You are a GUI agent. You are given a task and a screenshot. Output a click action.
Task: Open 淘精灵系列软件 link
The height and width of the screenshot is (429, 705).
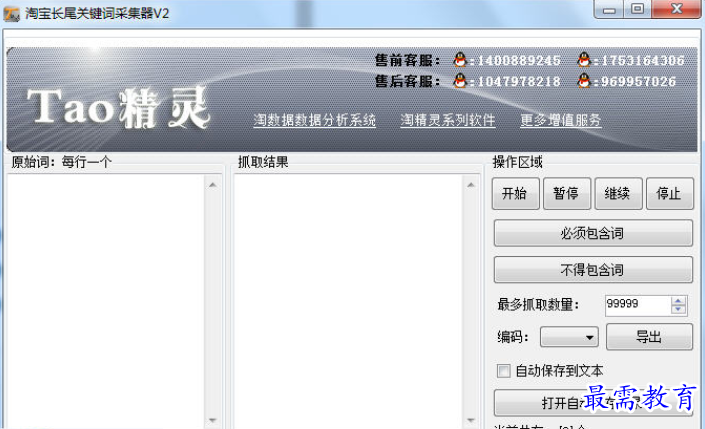point(448,120)
